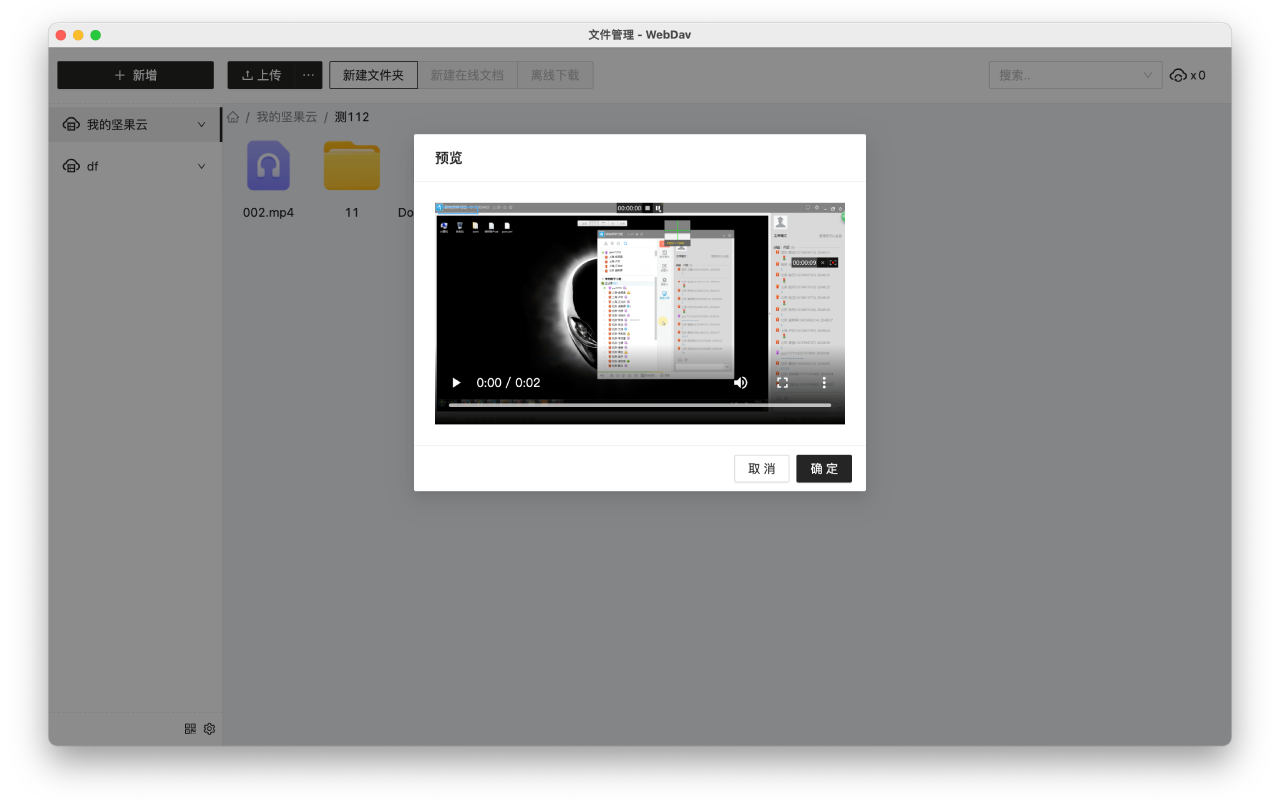Confirm the preview with 确定 button

pyautogui.click(x=824, y=468)
